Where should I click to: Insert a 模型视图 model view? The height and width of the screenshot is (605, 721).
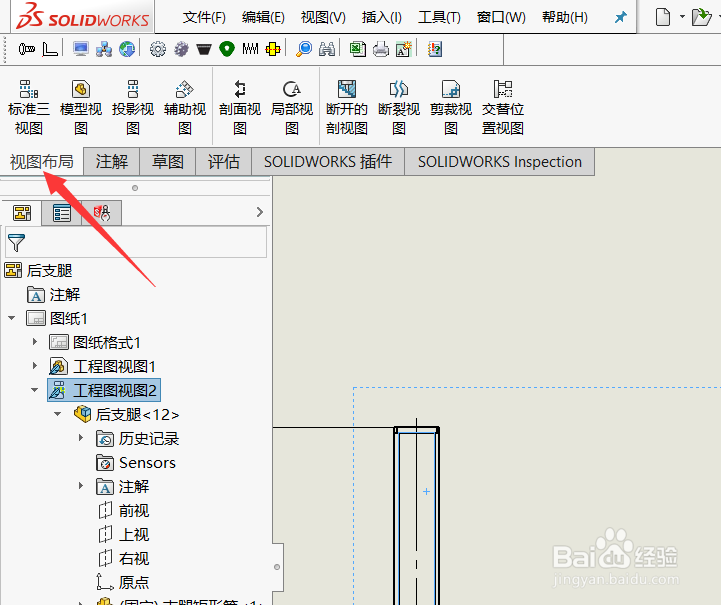[81, 107]
